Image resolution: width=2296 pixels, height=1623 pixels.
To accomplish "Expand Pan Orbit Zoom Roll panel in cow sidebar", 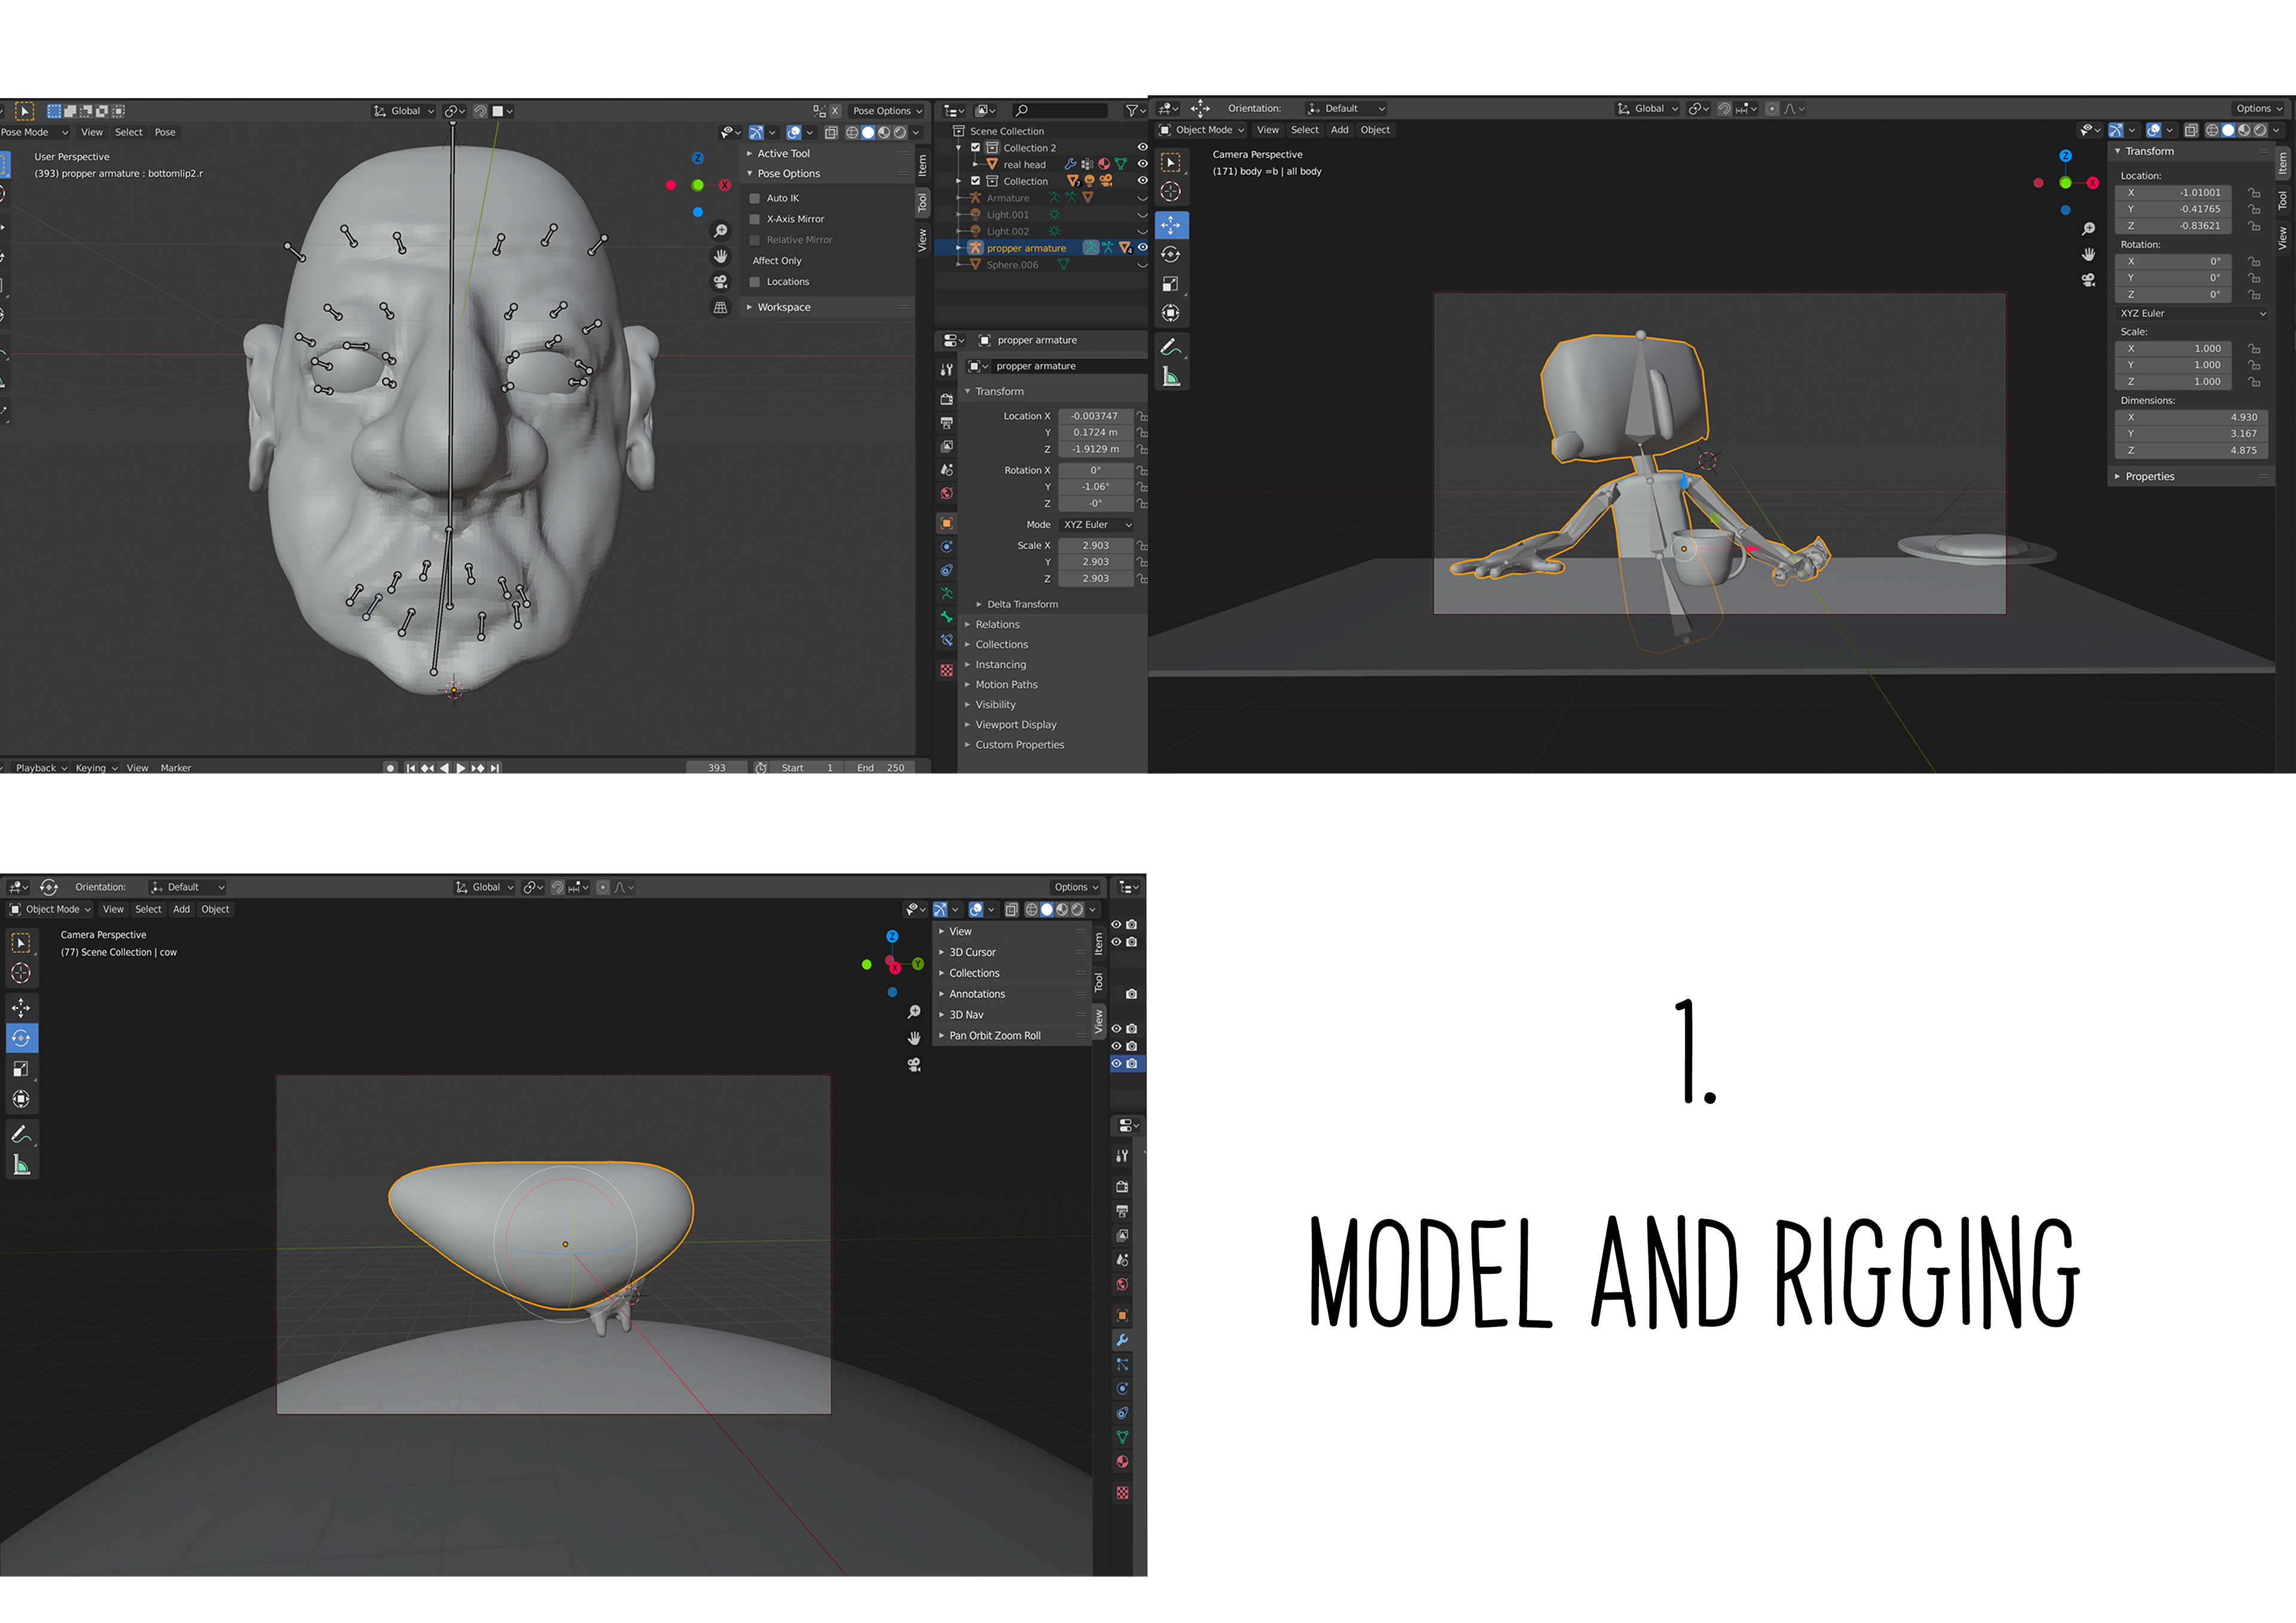I will (994, 1036).
